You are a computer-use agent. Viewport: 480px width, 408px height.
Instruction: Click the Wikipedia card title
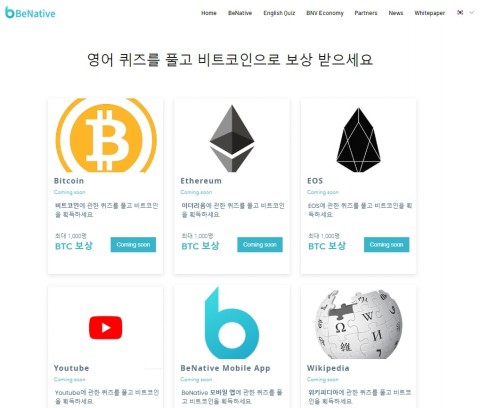pyautogui.click(x=328, y=368)
